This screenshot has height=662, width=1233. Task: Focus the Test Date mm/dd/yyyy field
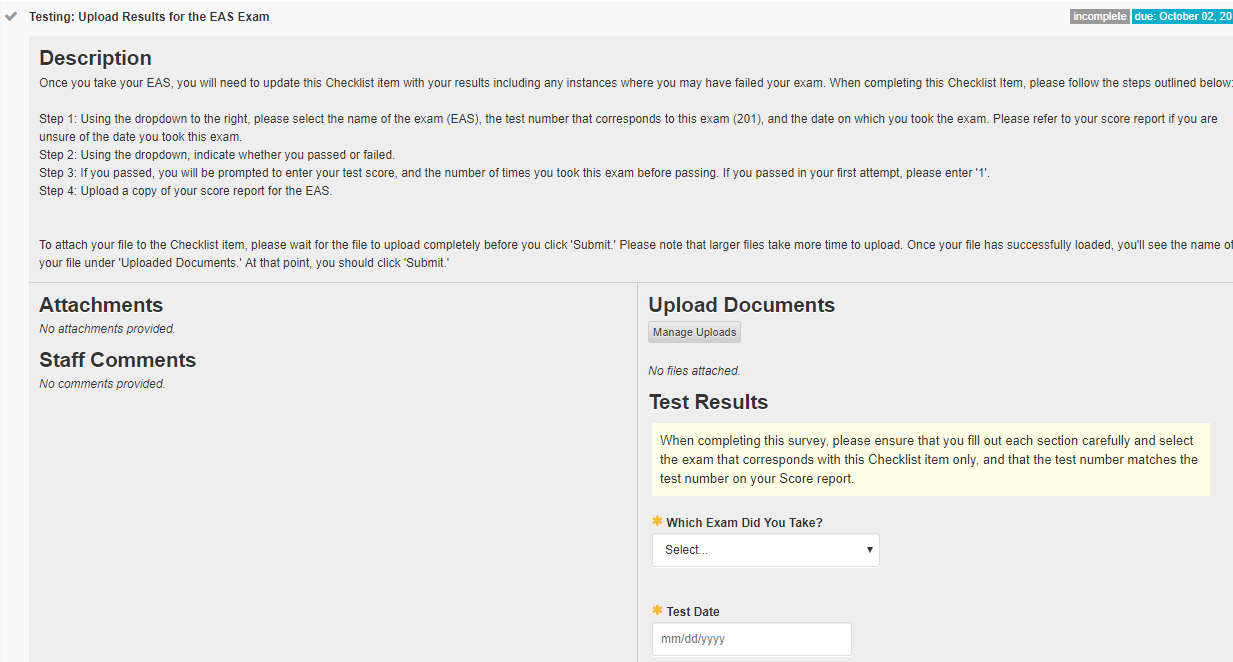click(751, 639)
